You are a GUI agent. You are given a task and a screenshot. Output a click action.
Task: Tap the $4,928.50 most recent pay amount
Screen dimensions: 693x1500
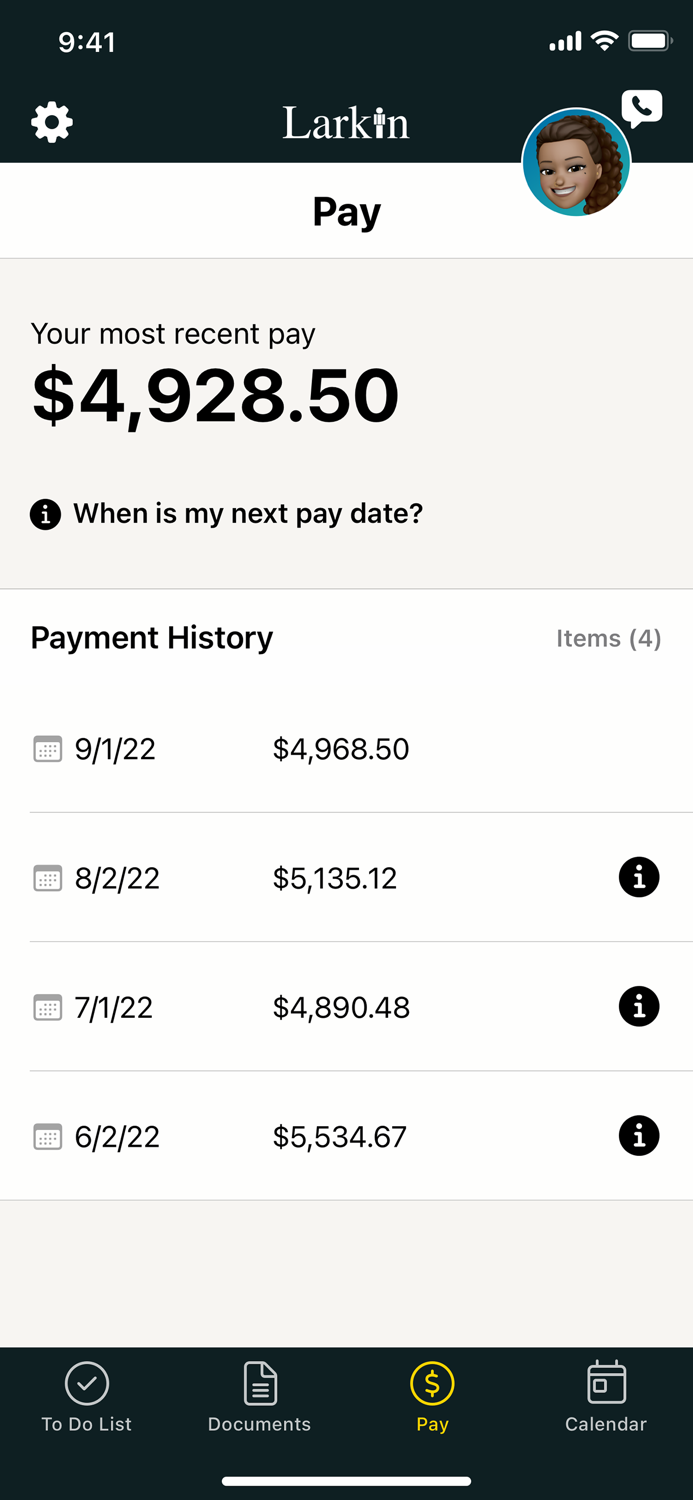point(216,396)
